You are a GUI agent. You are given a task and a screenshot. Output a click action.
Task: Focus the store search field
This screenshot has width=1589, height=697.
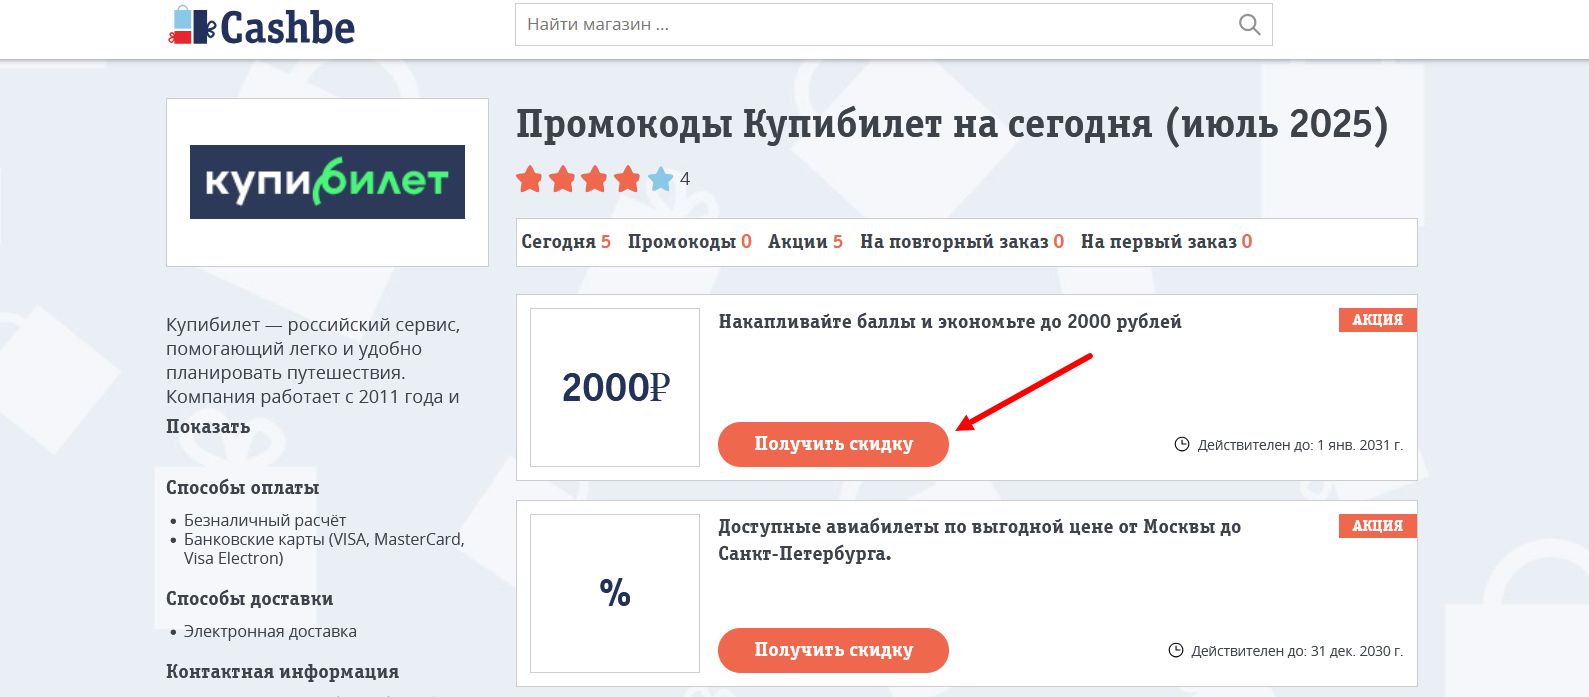click(893, 24)
